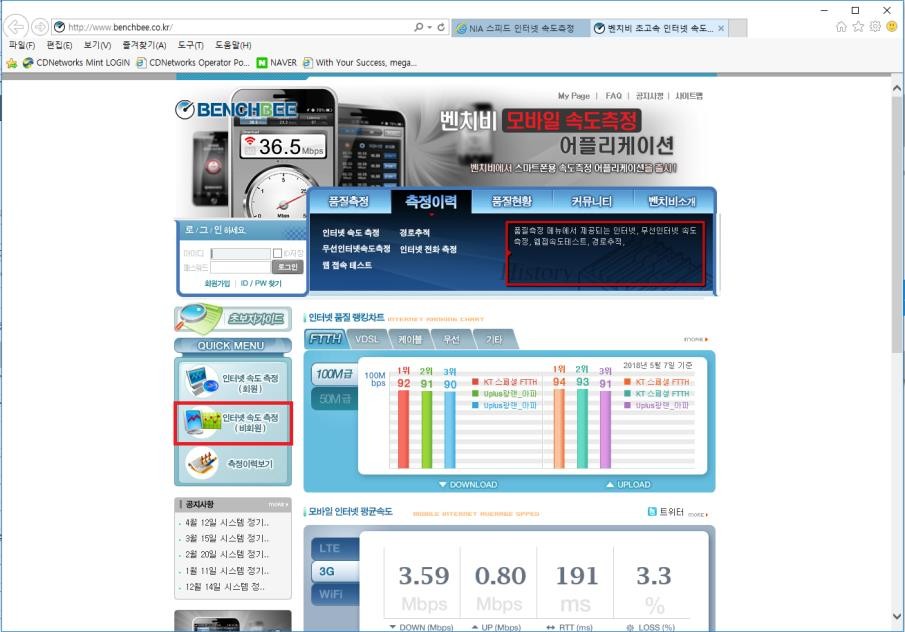Click the browser Forward arrow button
This screenshot has width=905, height=632.
click(39, 27)
